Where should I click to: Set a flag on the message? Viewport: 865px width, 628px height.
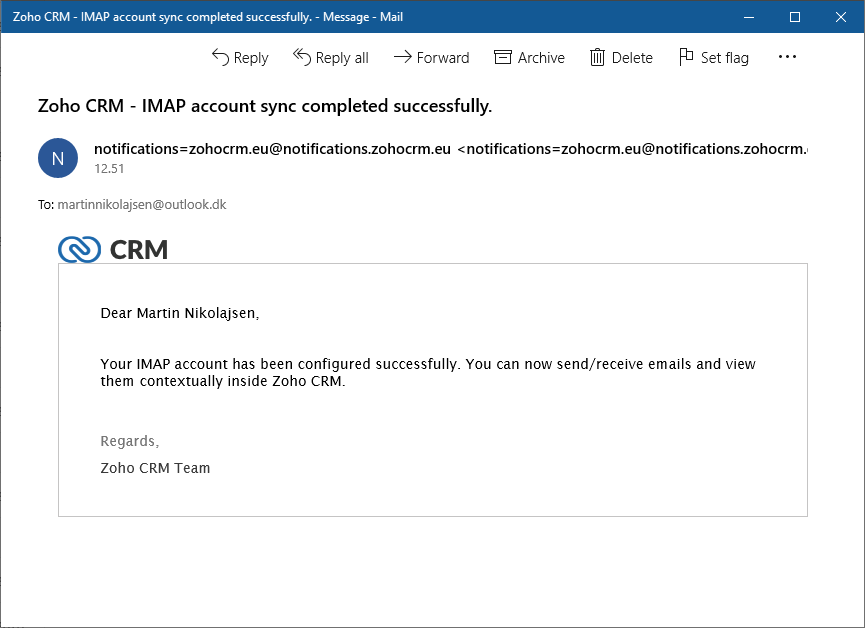(714, 57)
